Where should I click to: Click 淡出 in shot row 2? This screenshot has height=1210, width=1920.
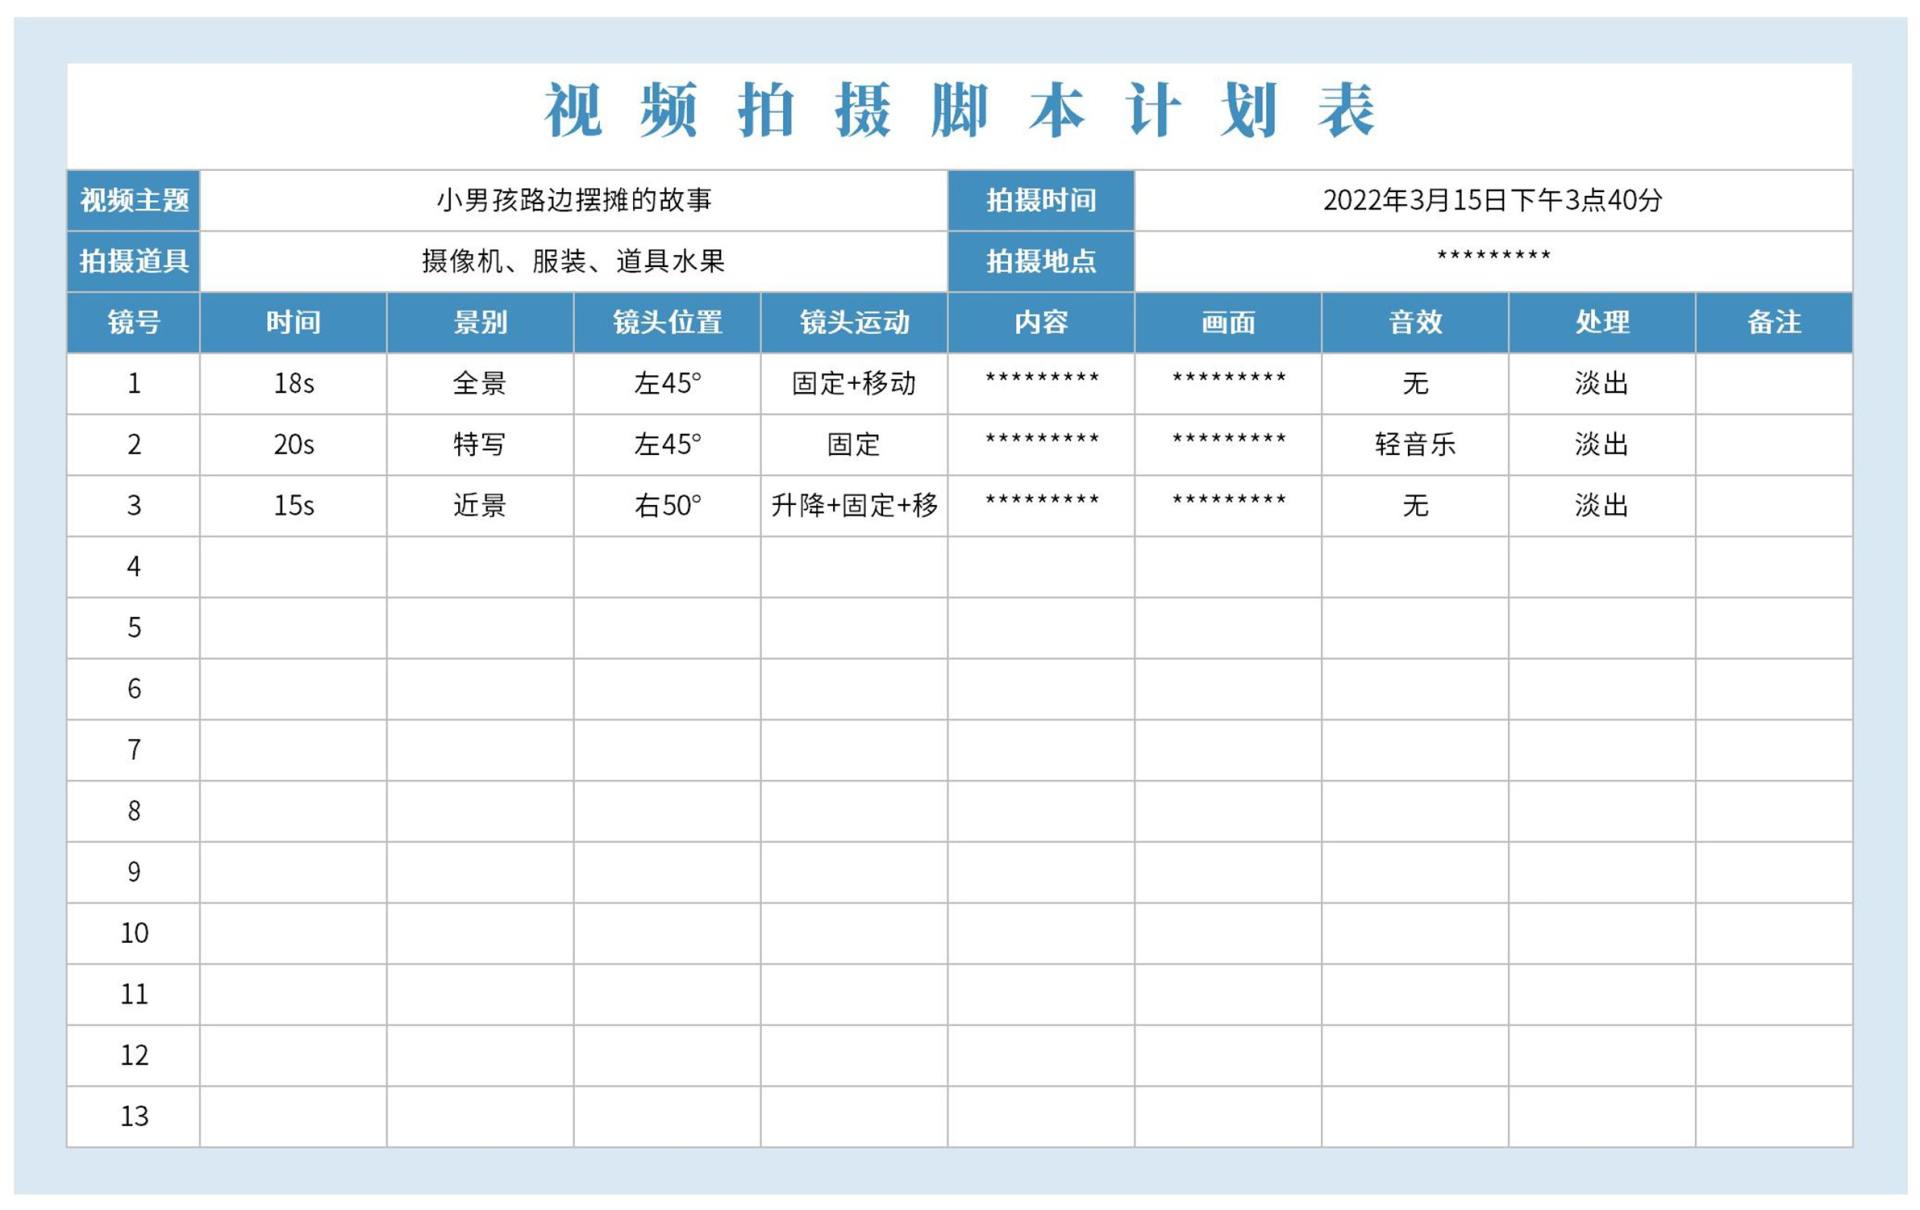1602,445
